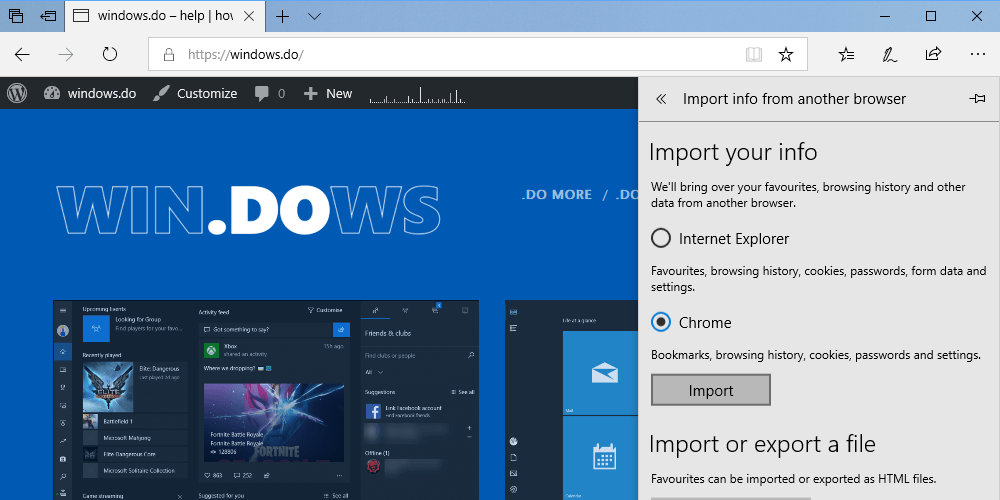Click the Add notes pen icon

[890, 55]
